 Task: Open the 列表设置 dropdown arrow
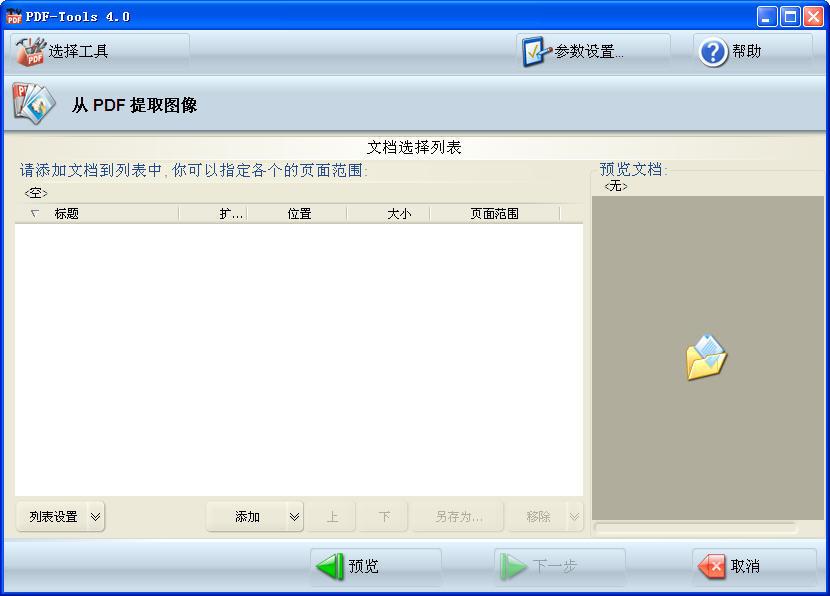click(x=96, y=517)
